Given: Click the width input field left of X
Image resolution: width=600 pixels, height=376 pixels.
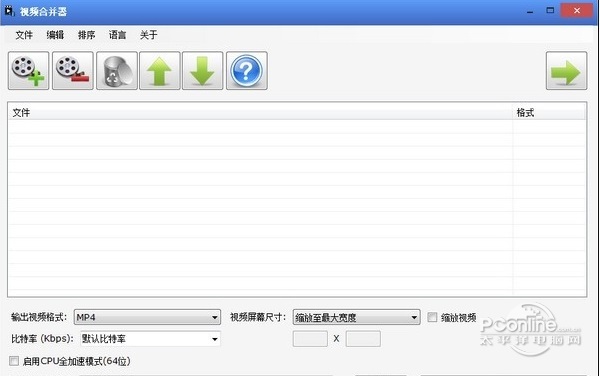Looking at the screenshot, I should pos(310,339).
